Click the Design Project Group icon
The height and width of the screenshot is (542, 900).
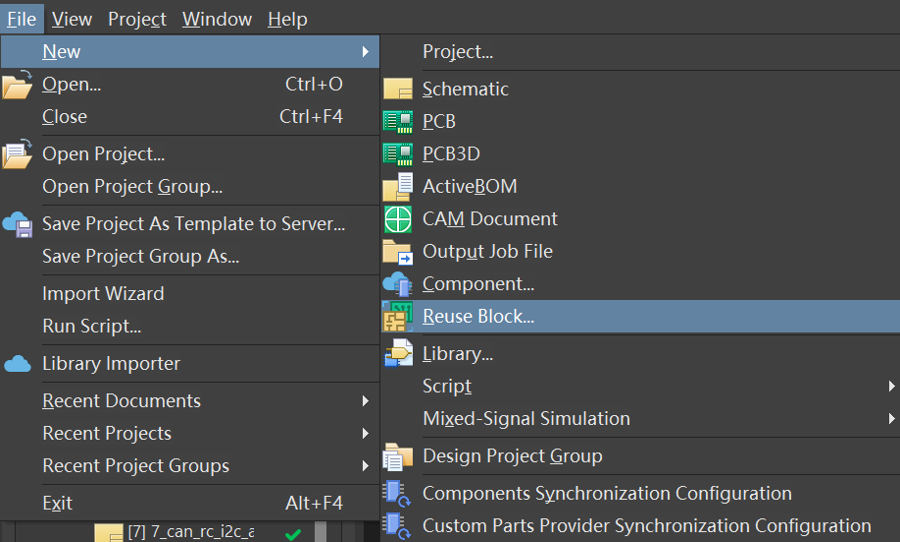(398, 456)
